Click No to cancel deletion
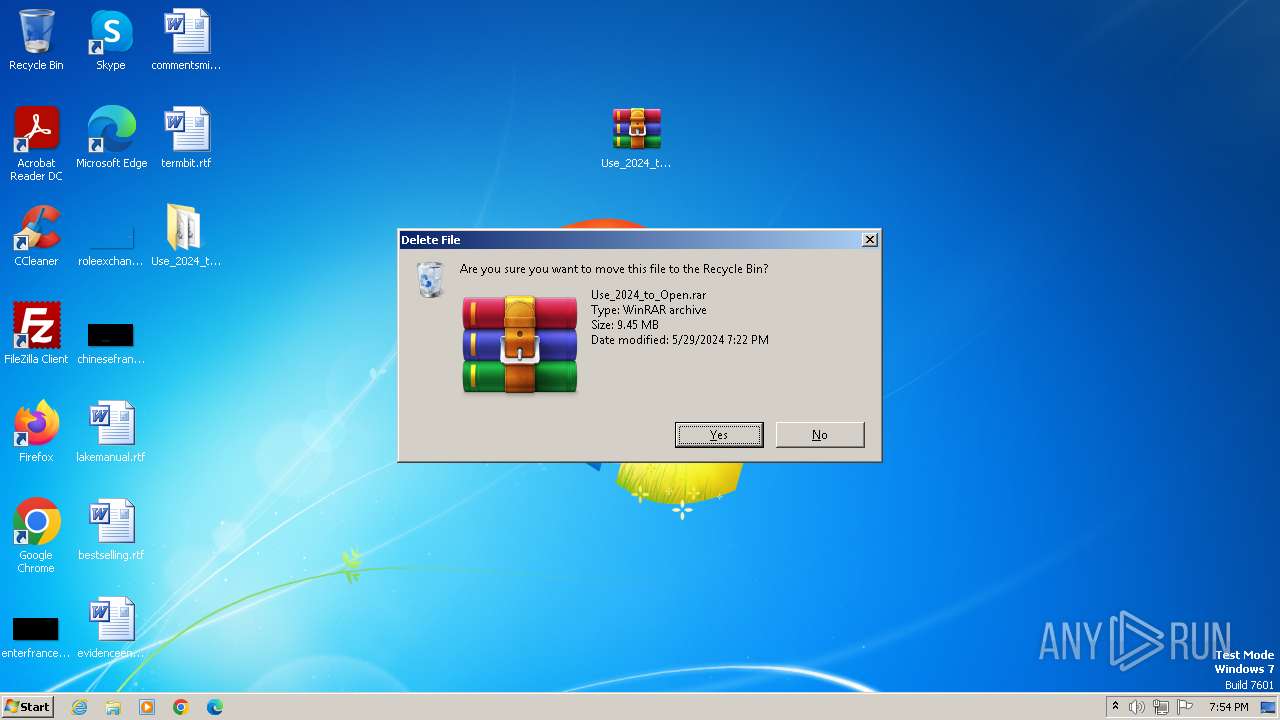 [820, 435]
